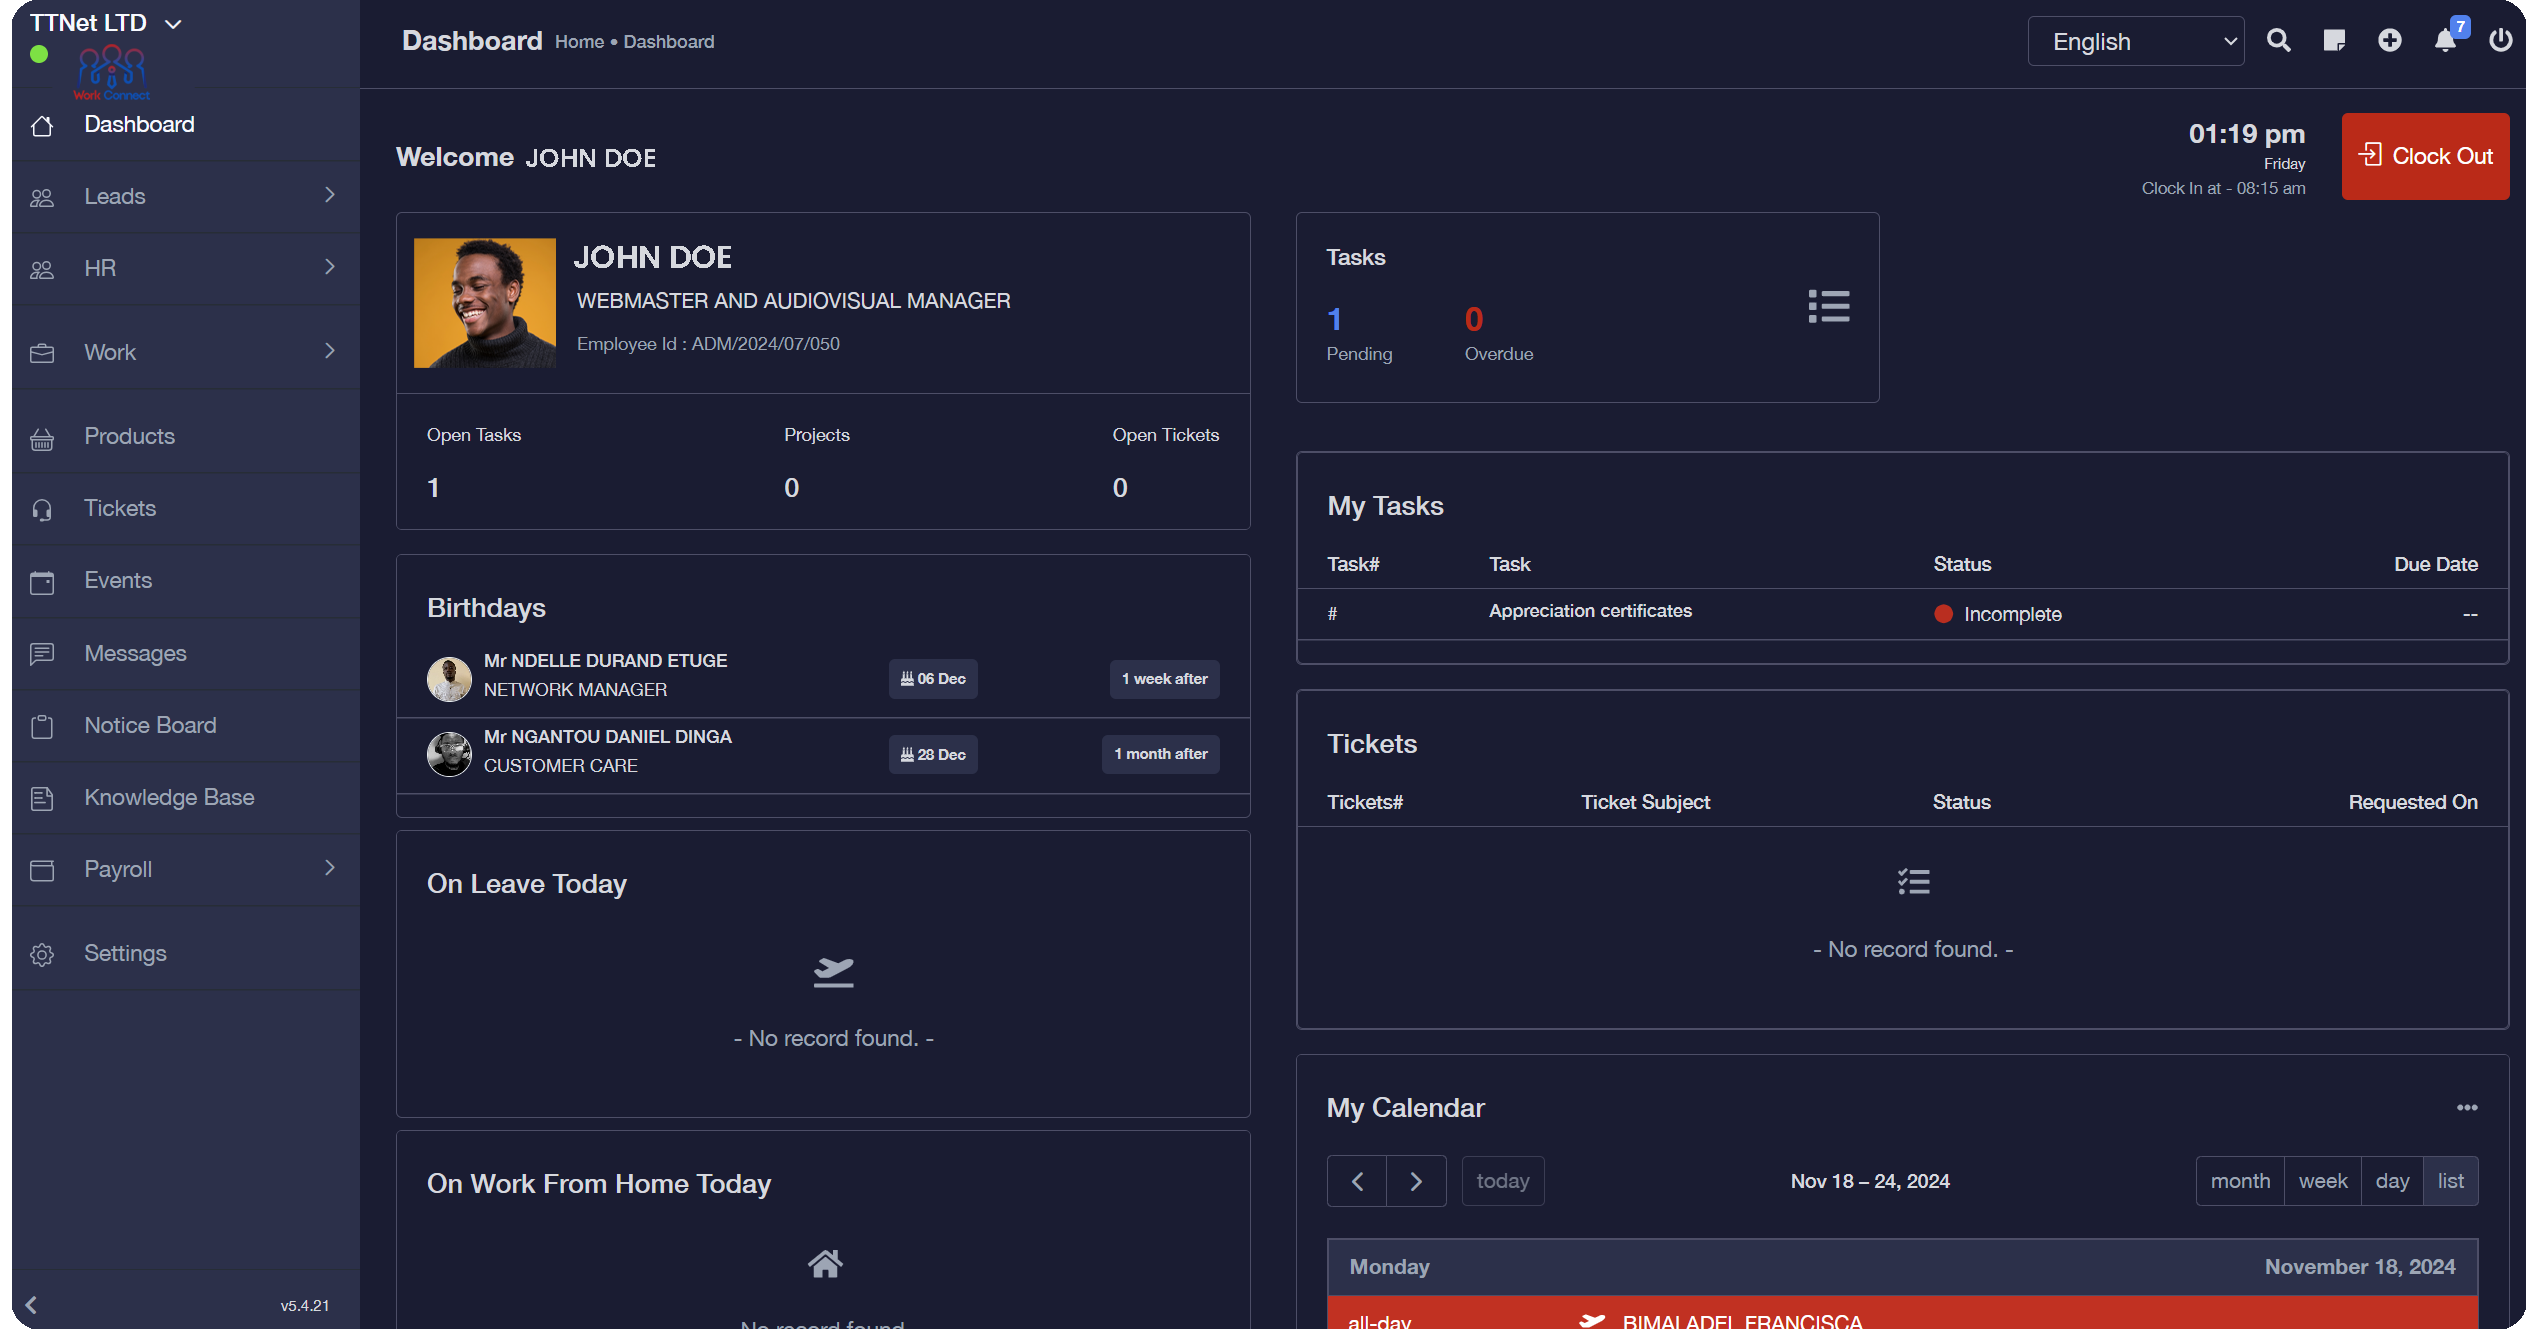The height and width of the screenshot is (1329, 2538).
Task: Click the plus quick-add icon
Action: [2390, 41]
